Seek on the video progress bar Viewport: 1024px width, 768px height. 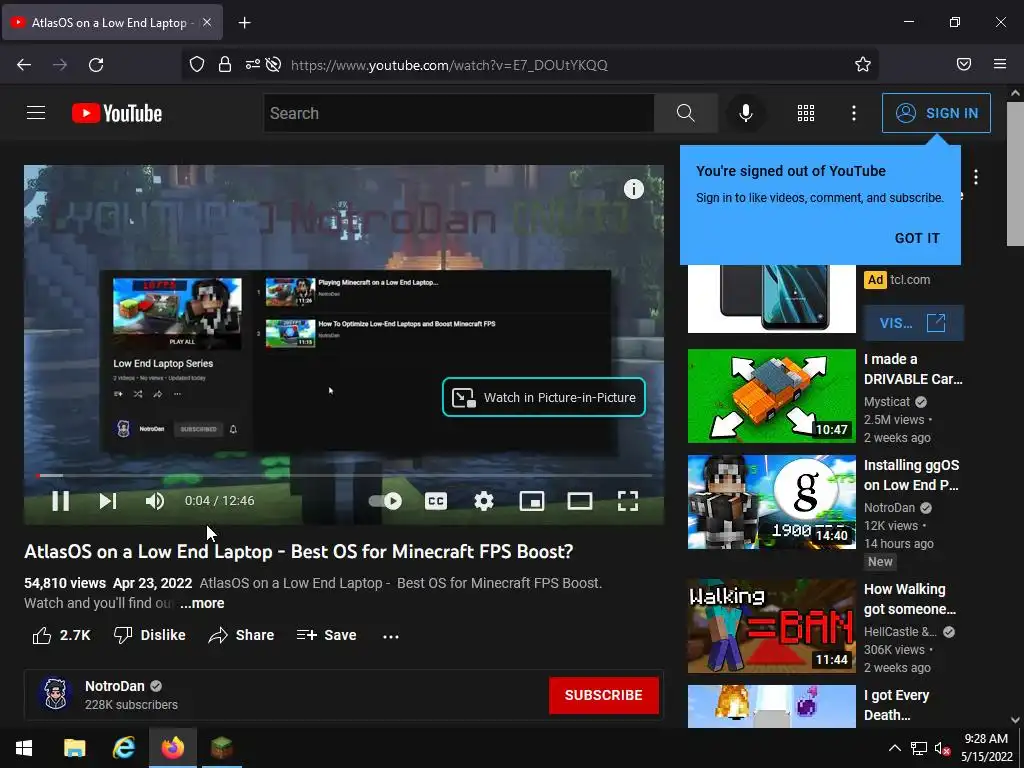[344, 475]
